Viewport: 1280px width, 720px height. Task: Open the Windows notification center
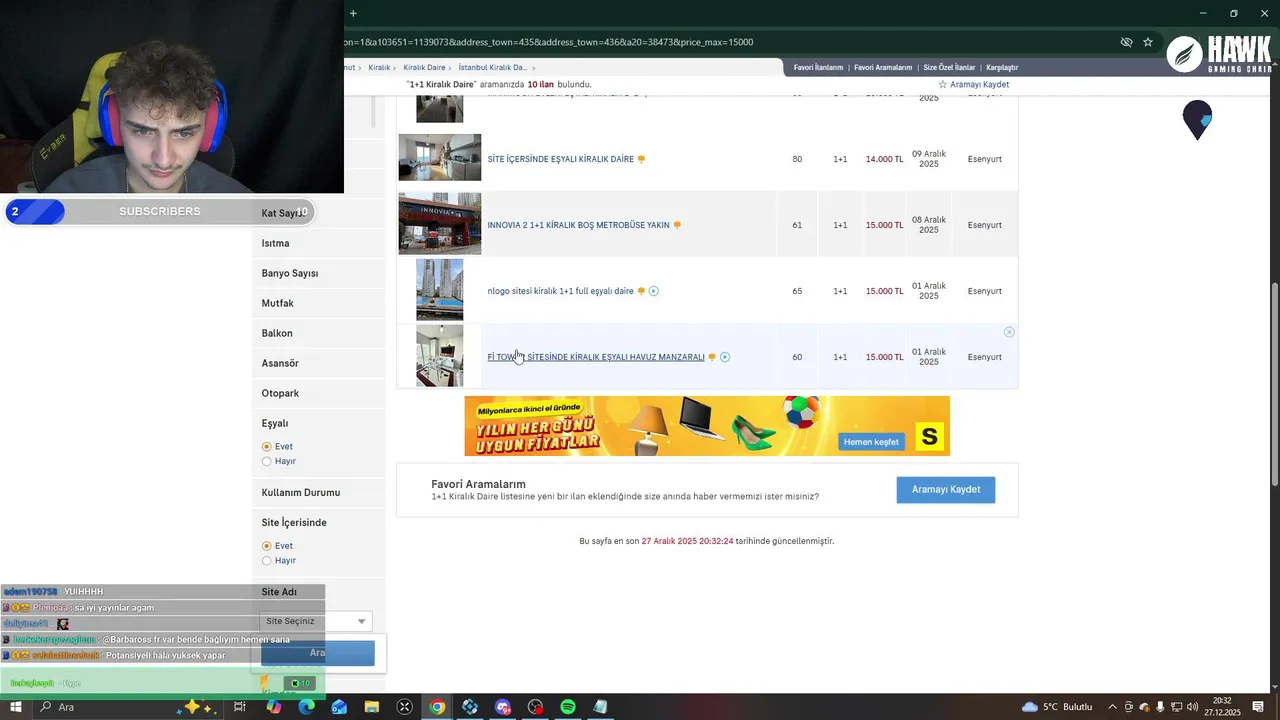[1259, 707]
